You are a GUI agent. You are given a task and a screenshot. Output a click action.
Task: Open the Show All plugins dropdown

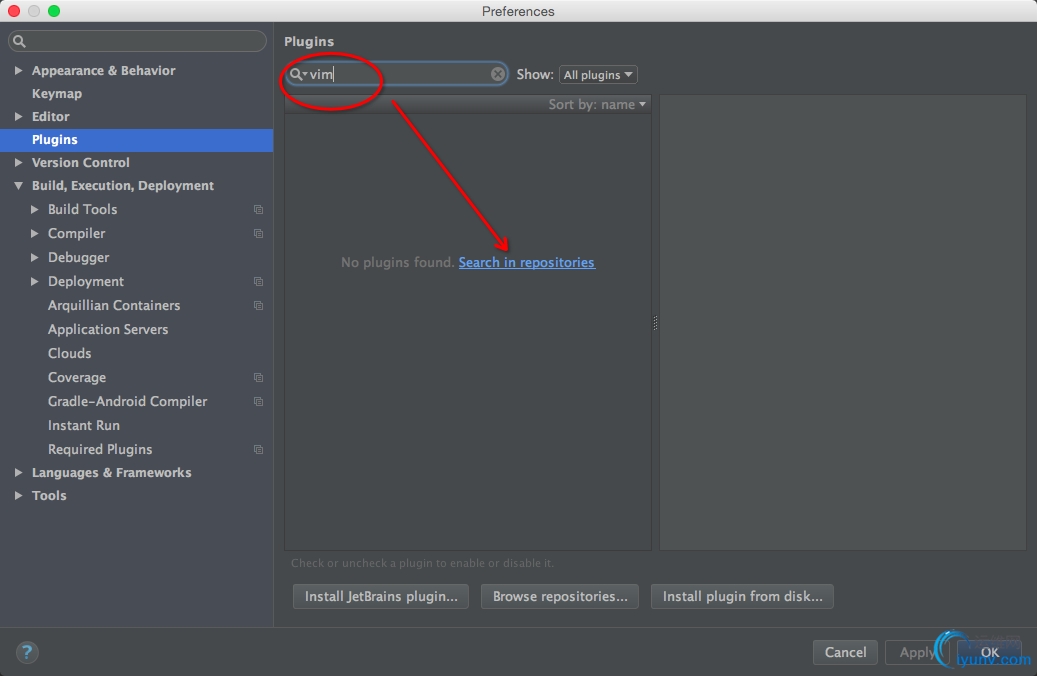pos(598,75)
